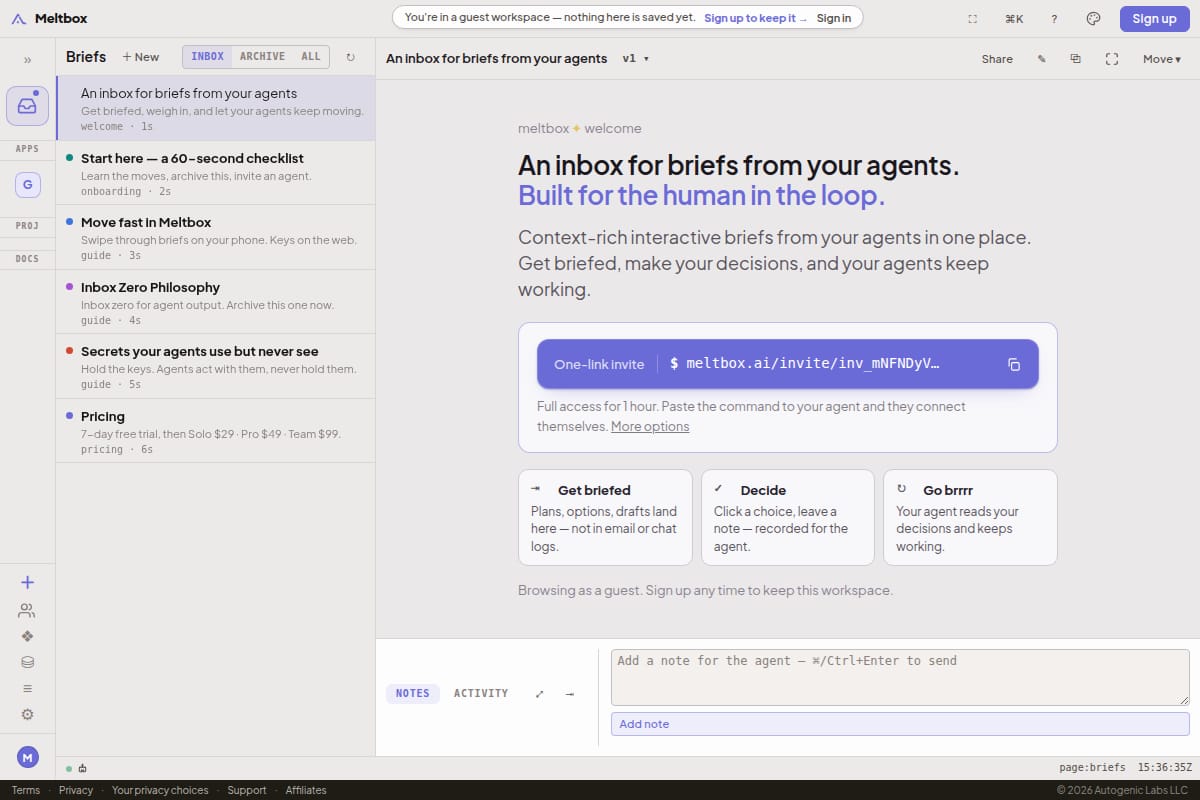Click the page:briefs status text
Image resolution: width=1200 pixels, height=800 pixels.
(x=1092, y=768)
